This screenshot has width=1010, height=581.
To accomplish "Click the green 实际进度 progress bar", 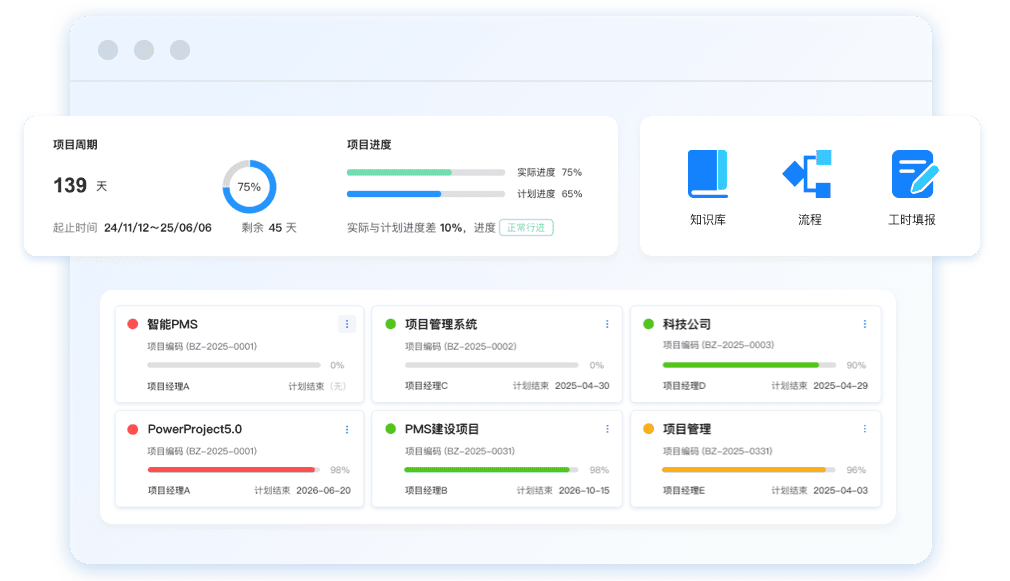I will [x=426, y=173].
